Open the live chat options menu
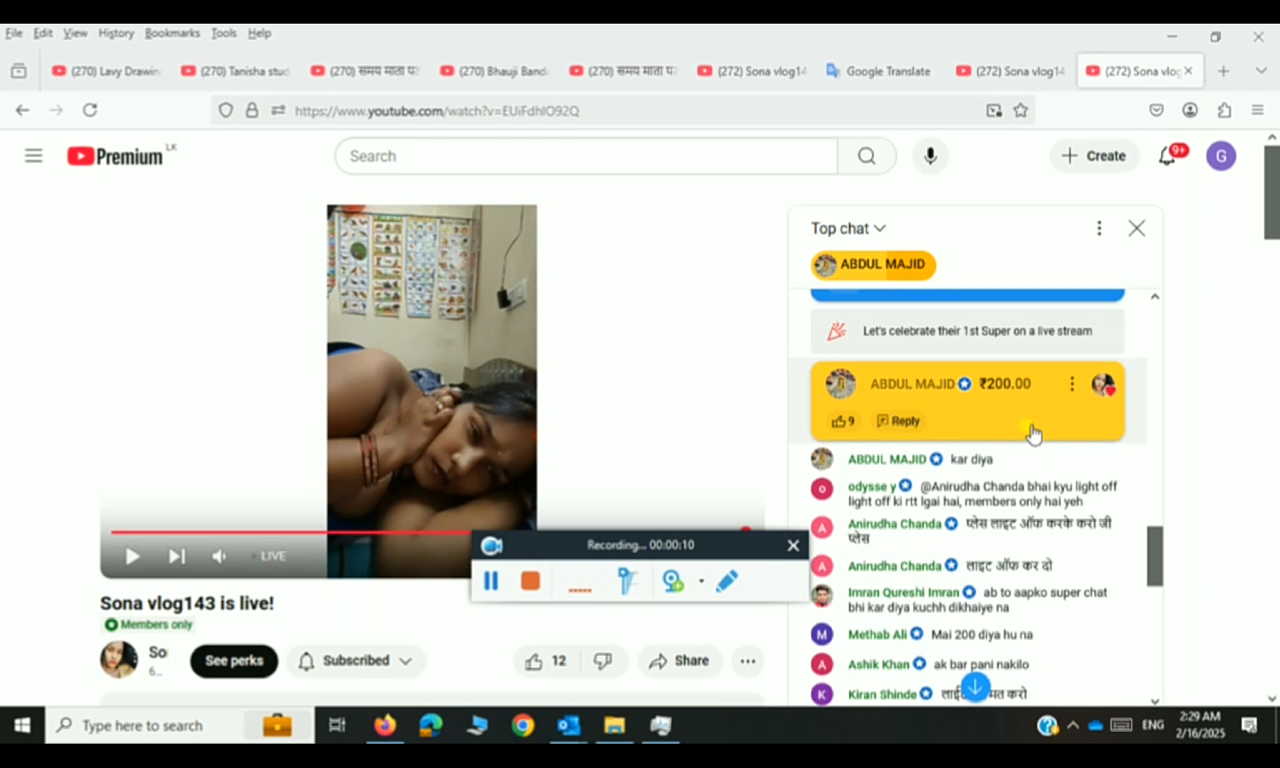Viewport: 1280px width, 768px height. coord(1099,228)
